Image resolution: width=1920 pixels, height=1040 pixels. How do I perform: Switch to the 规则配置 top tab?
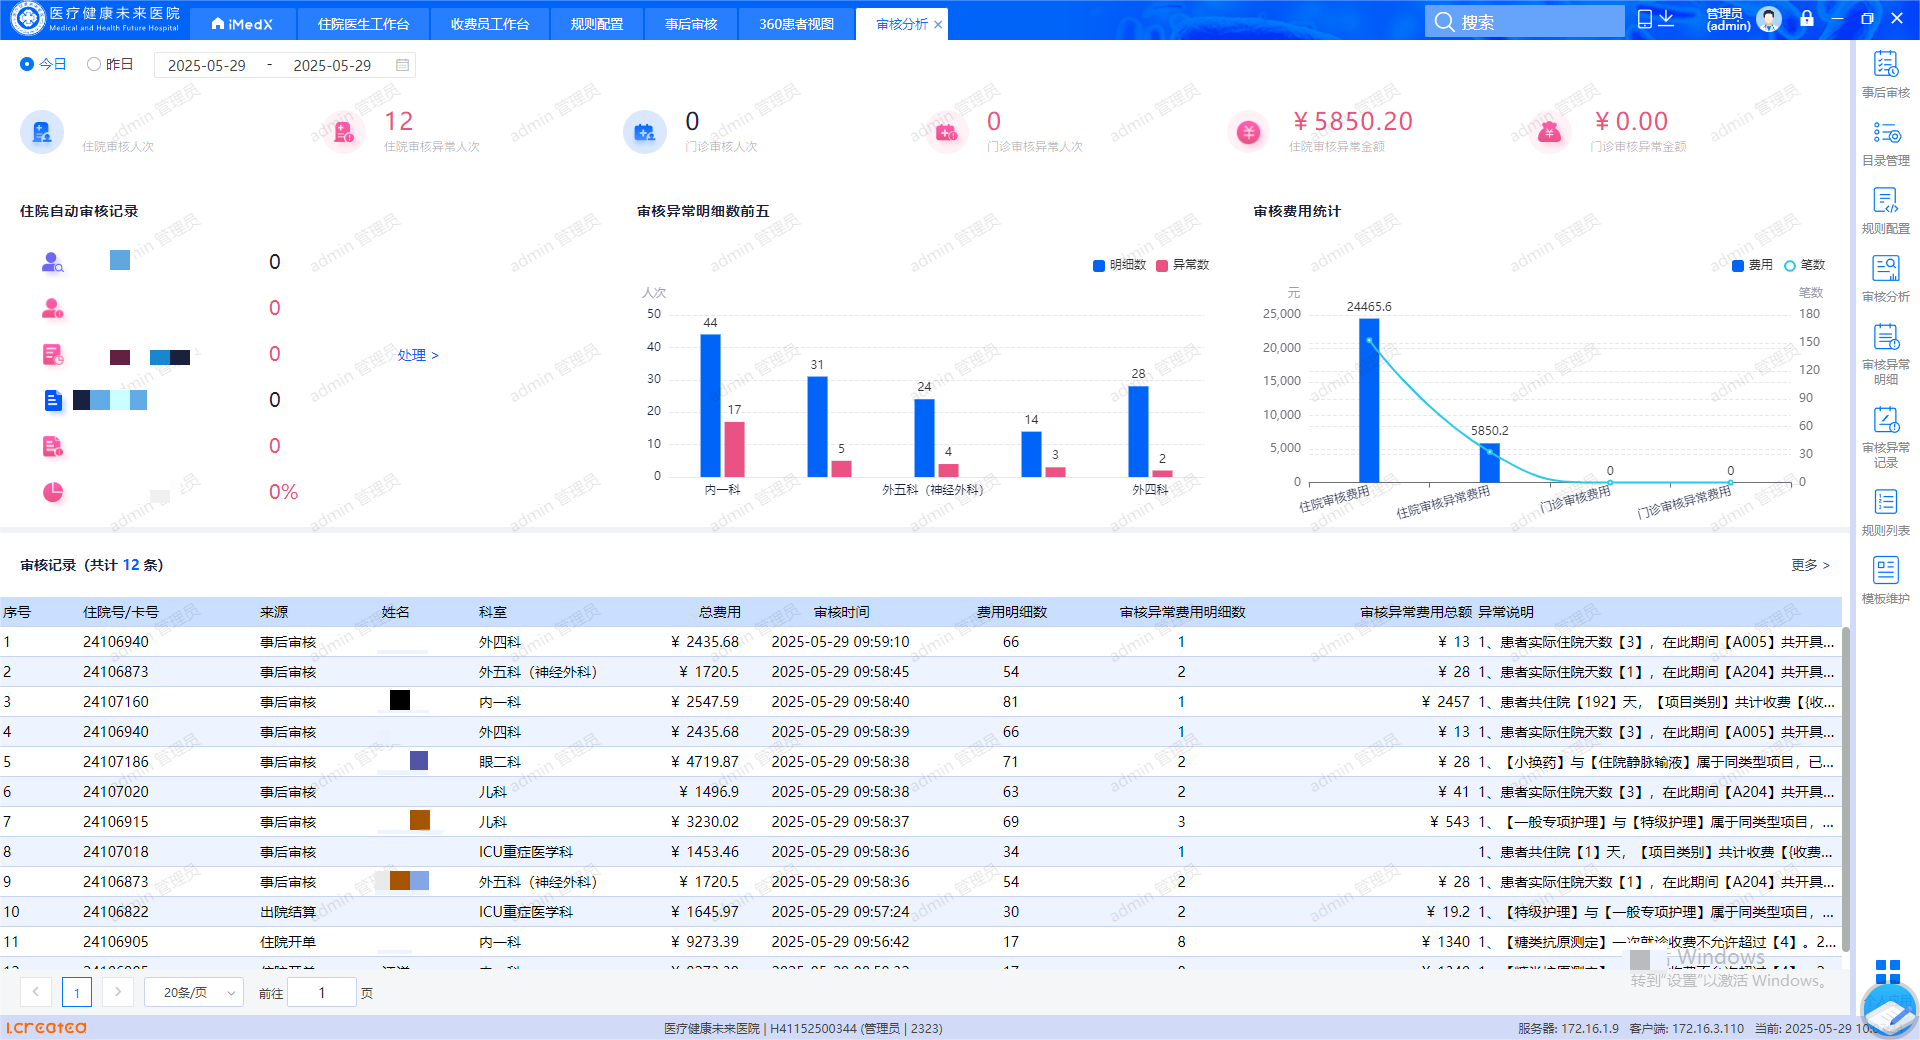pyautogui.click(x=597, y=24)
